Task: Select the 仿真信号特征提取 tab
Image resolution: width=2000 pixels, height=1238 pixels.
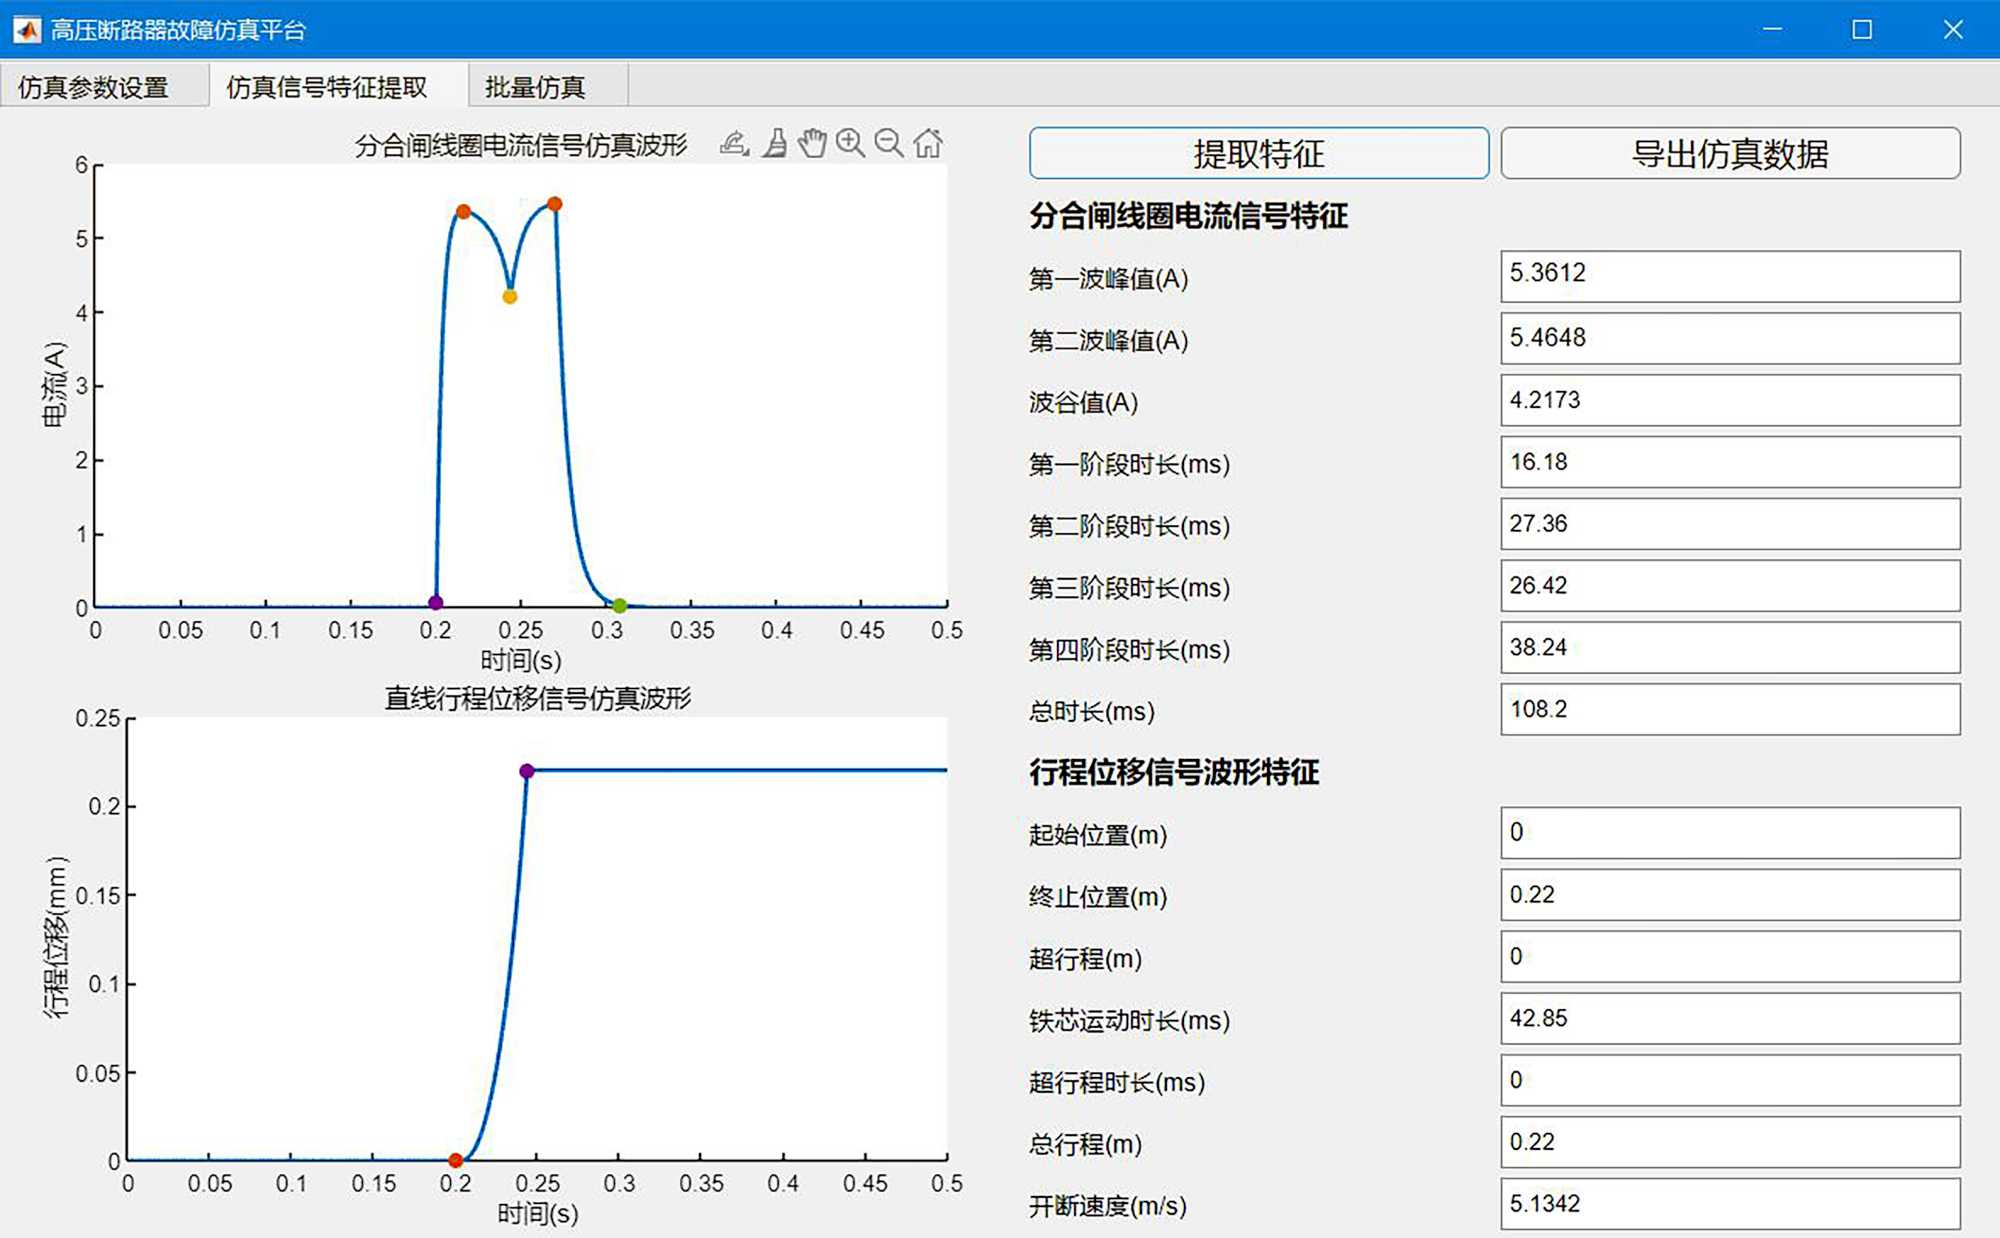Action: 327,87
